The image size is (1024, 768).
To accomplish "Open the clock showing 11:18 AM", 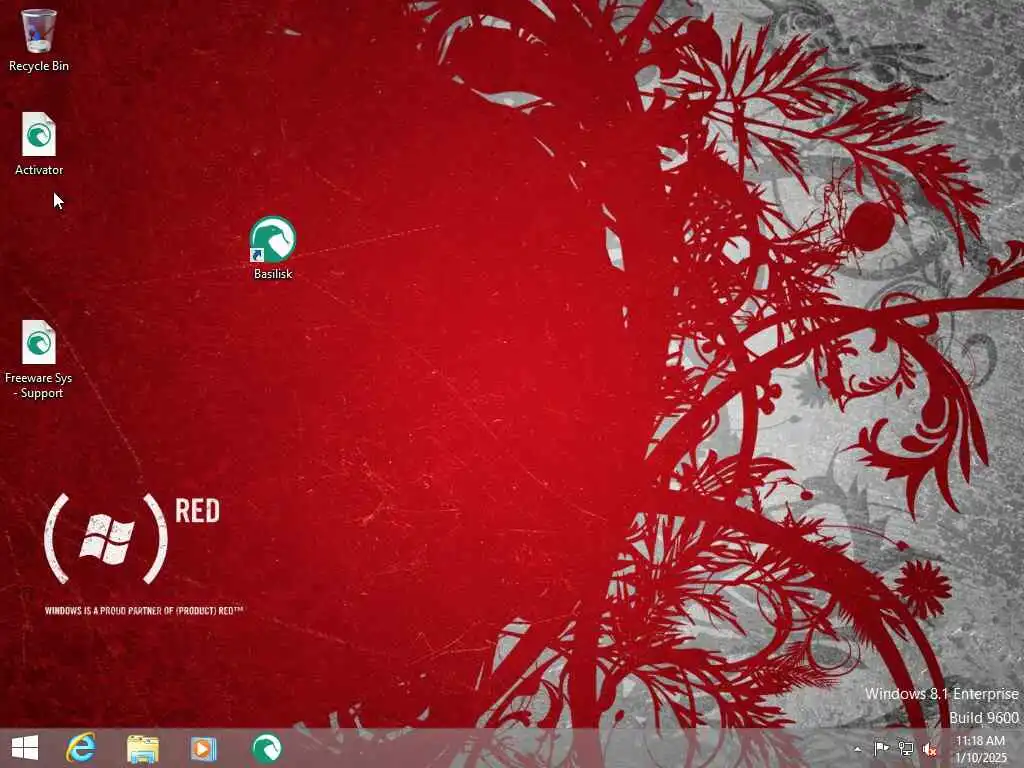I will coord(981,749).
